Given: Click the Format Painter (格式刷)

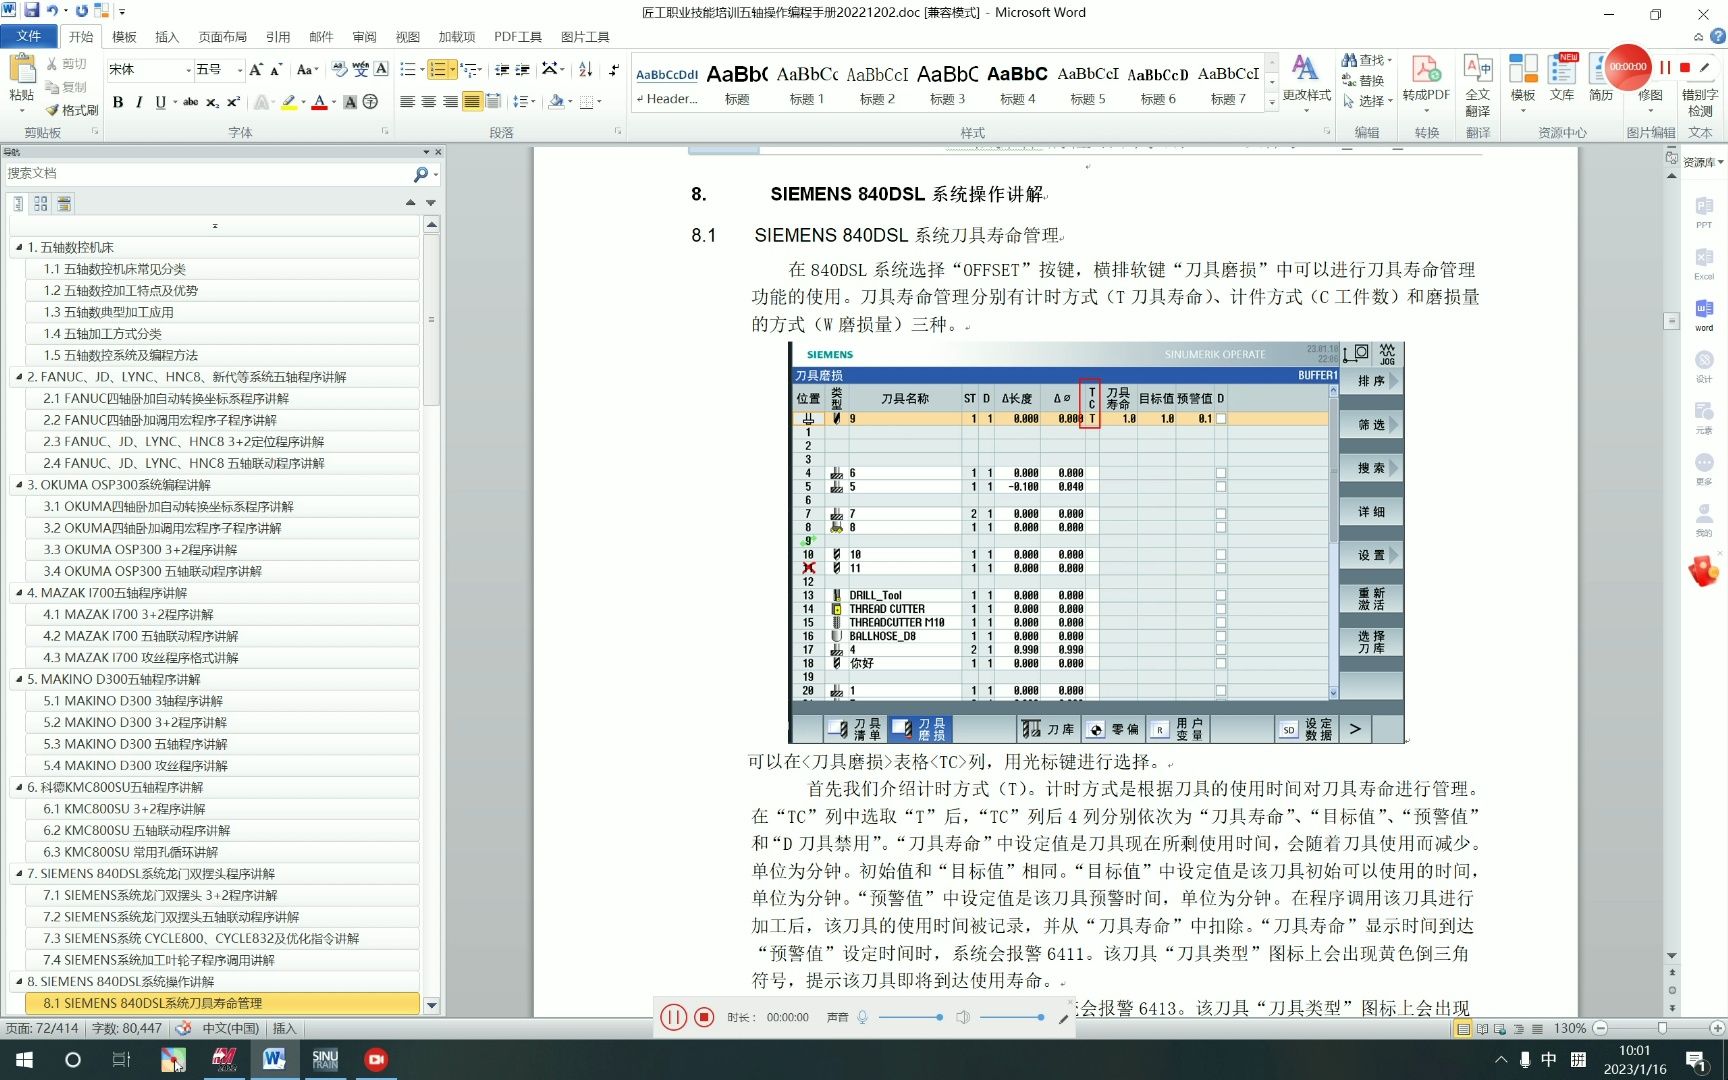Looking at the screenshot, I should pos(72,110).
